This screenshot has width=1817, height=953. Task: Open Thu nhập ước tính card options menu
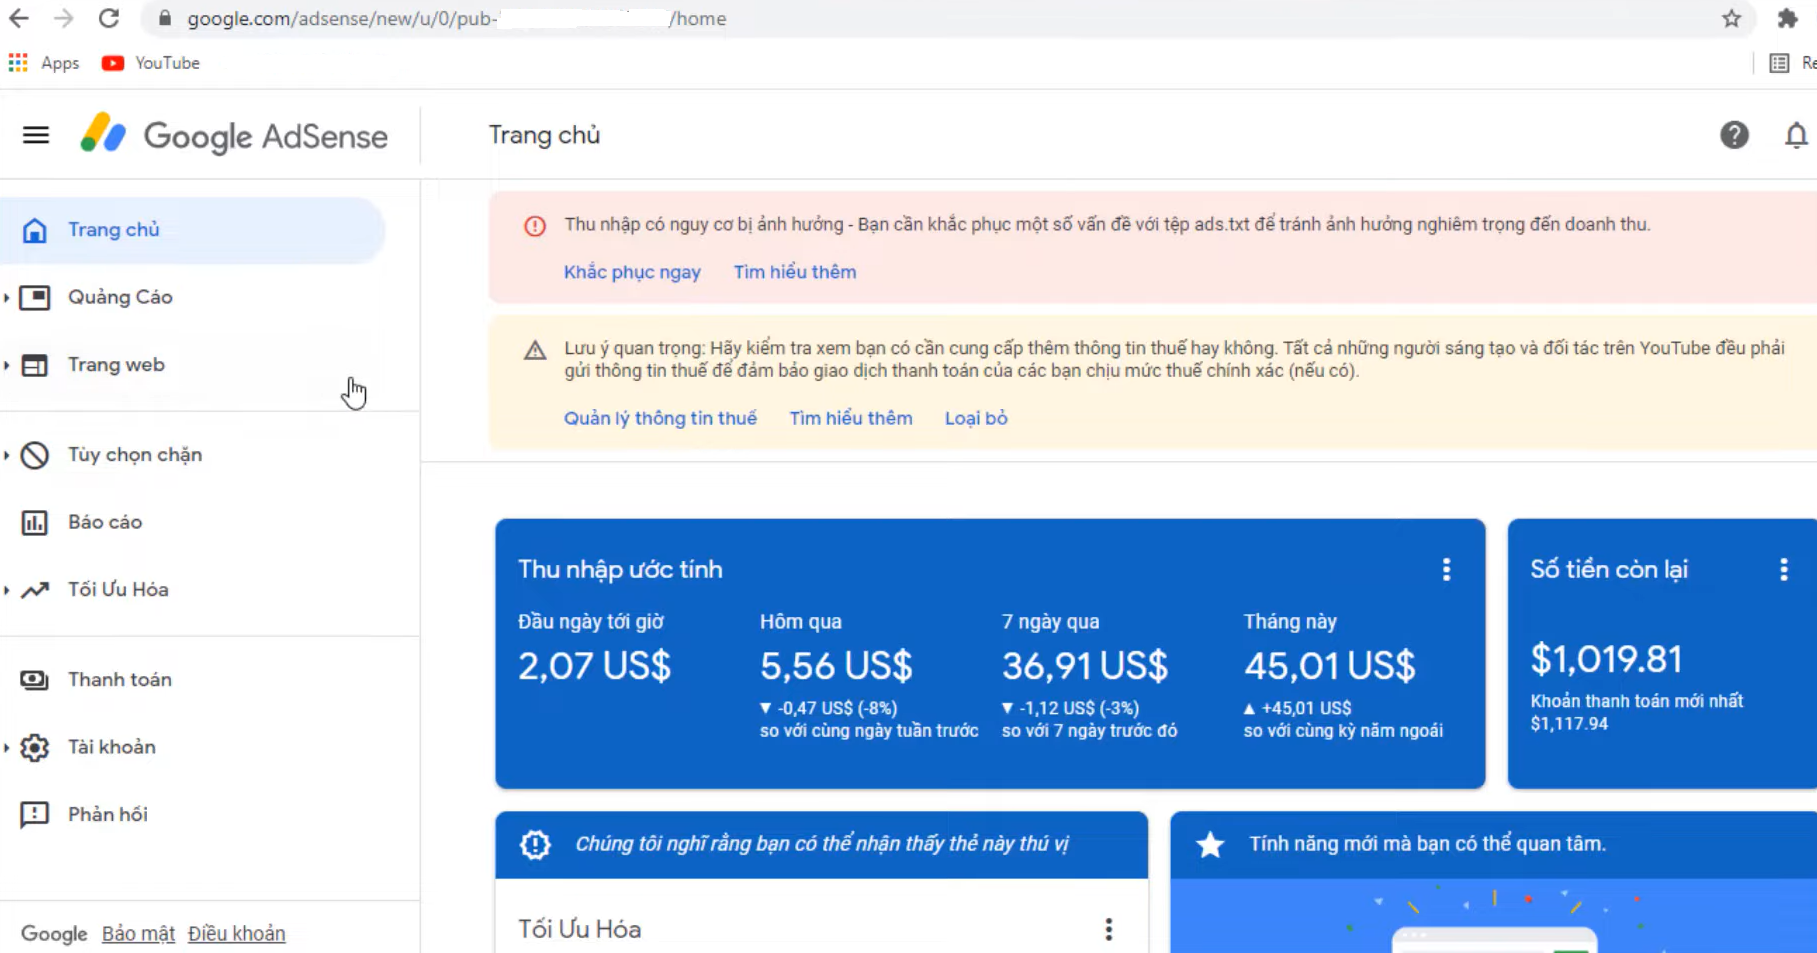point(1446,570)
